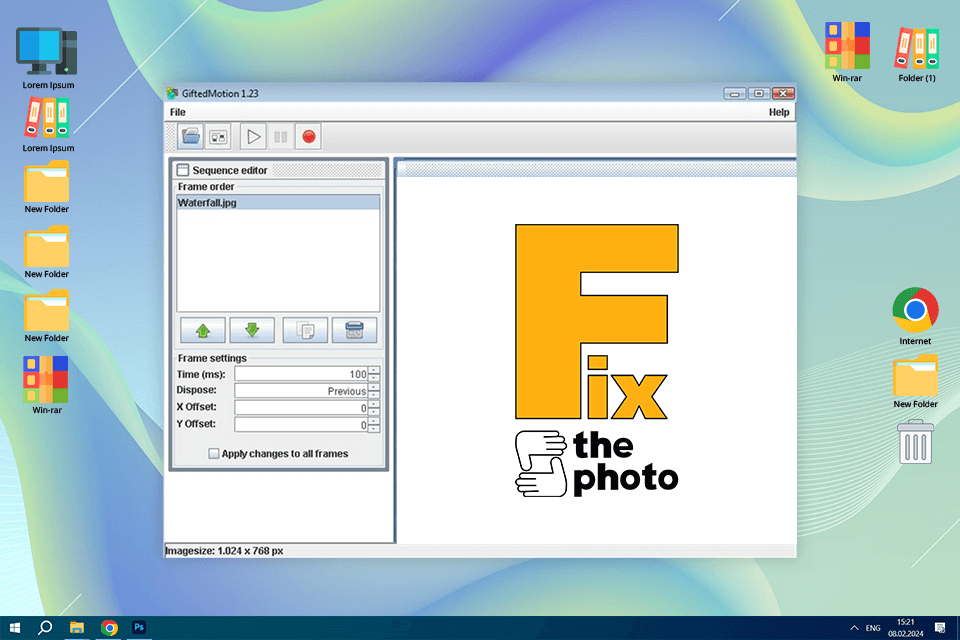Select the computer desktop icon Lorem Ipsum

(48, 58)
